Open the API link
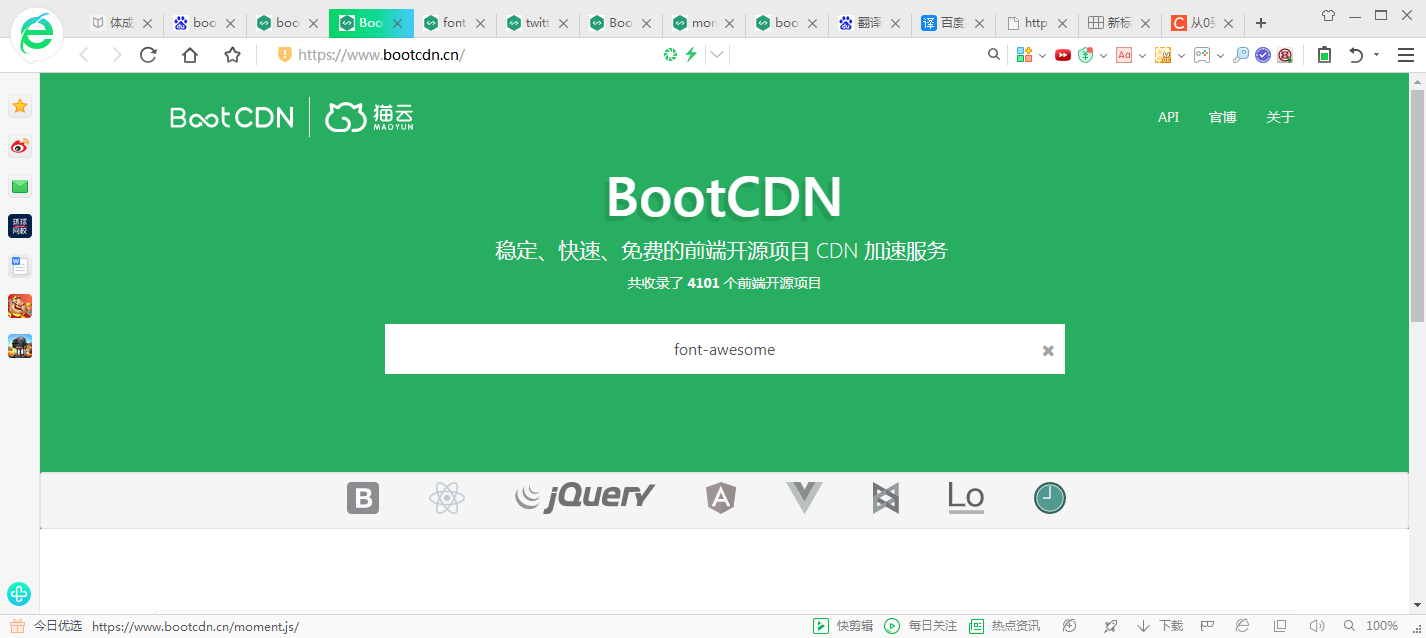 coord(1168,117)
